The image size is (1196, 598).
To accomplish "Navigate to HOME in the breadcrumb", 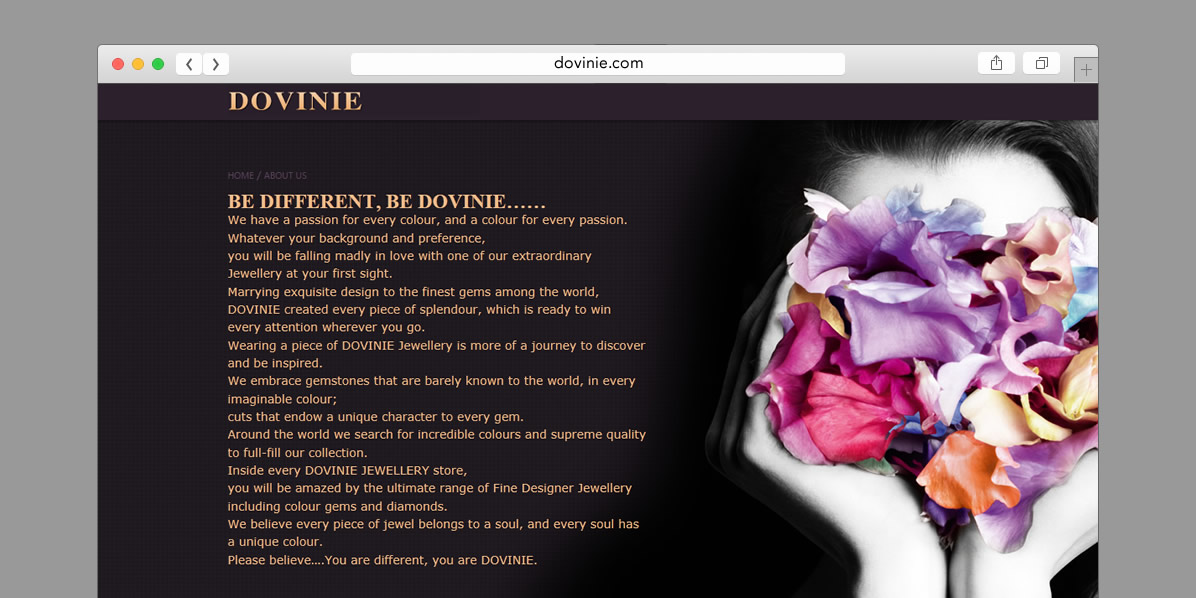I will point(241,176).
